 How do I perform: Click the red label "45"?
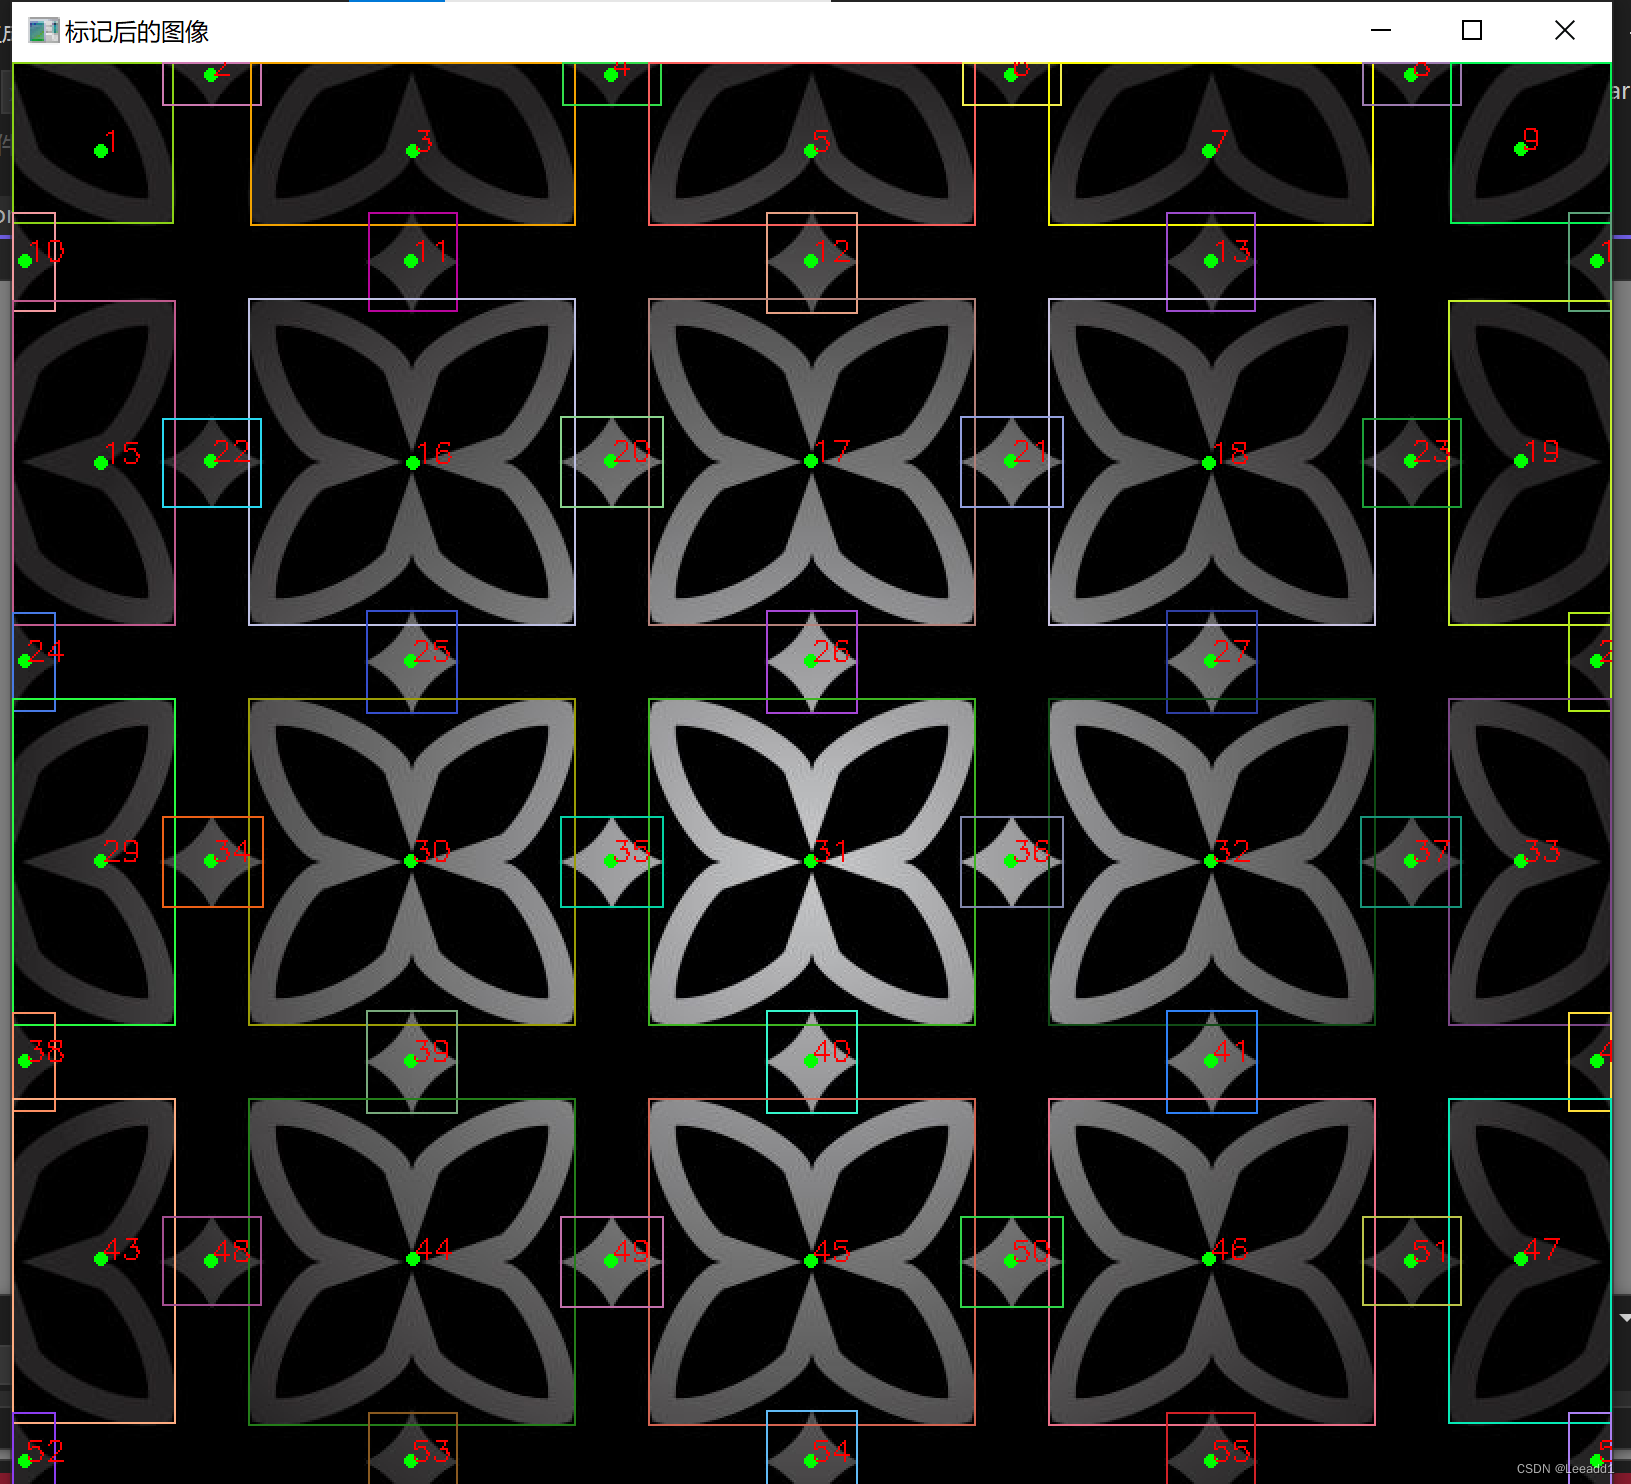(x=832, y=1251)
